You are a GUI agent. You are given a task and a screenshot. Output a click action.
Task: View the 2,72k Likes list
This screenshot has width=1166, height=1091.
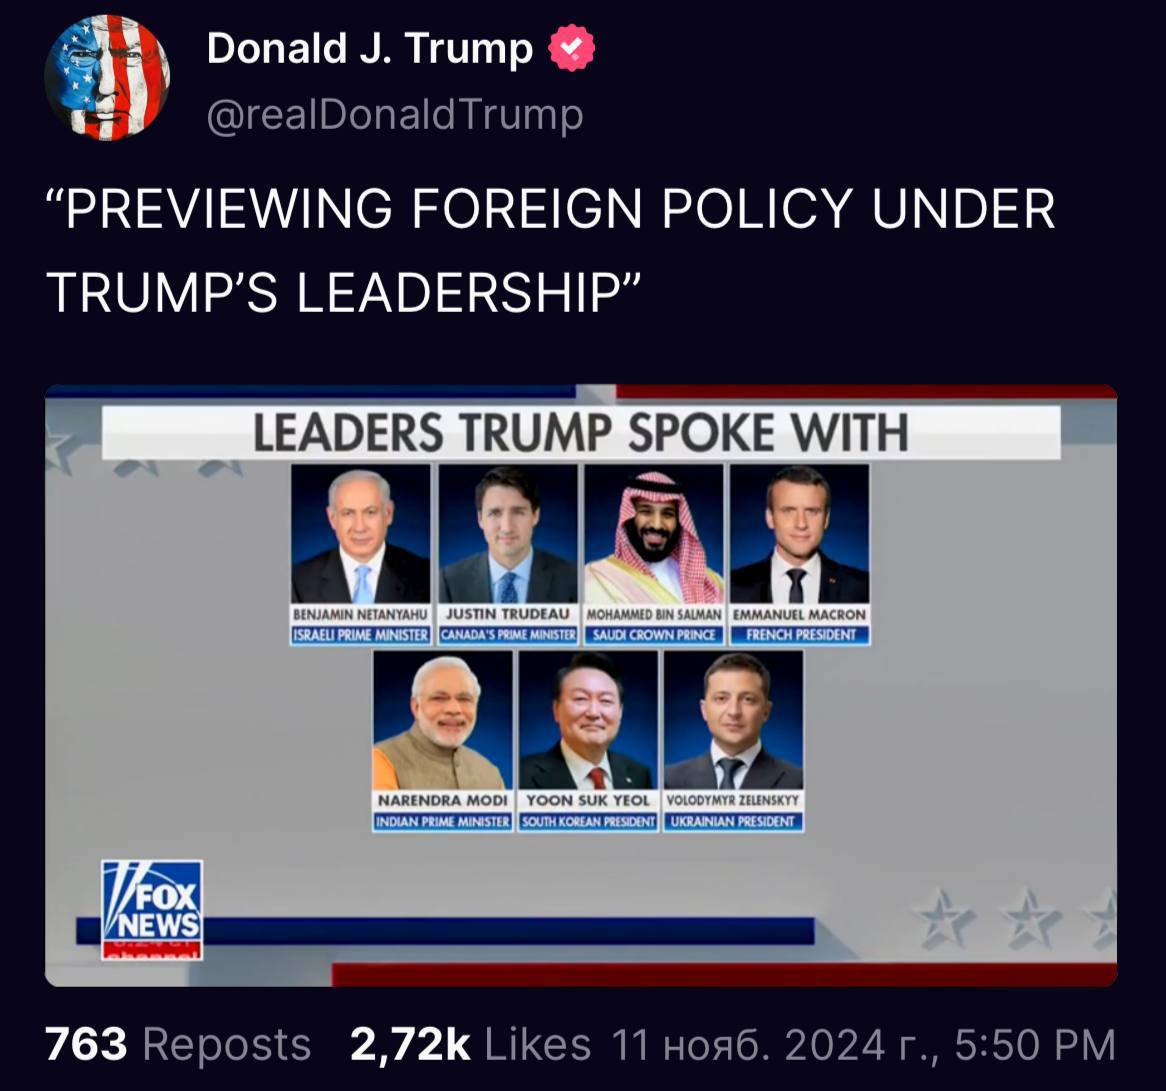tap(471, 1044)
